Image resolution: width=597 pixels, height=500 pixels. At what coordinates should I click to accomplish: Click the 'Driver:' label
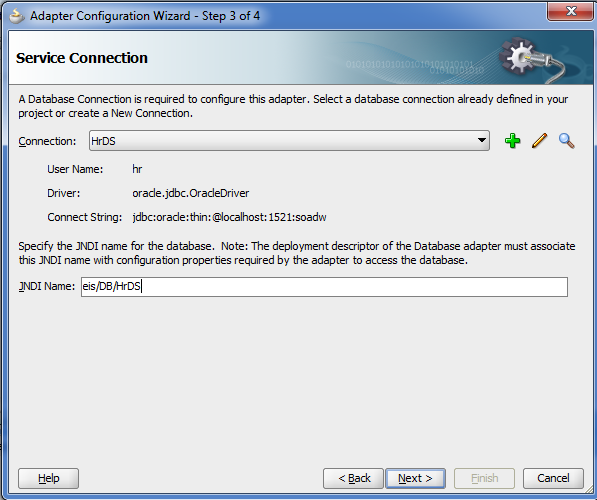click(64, 193)
